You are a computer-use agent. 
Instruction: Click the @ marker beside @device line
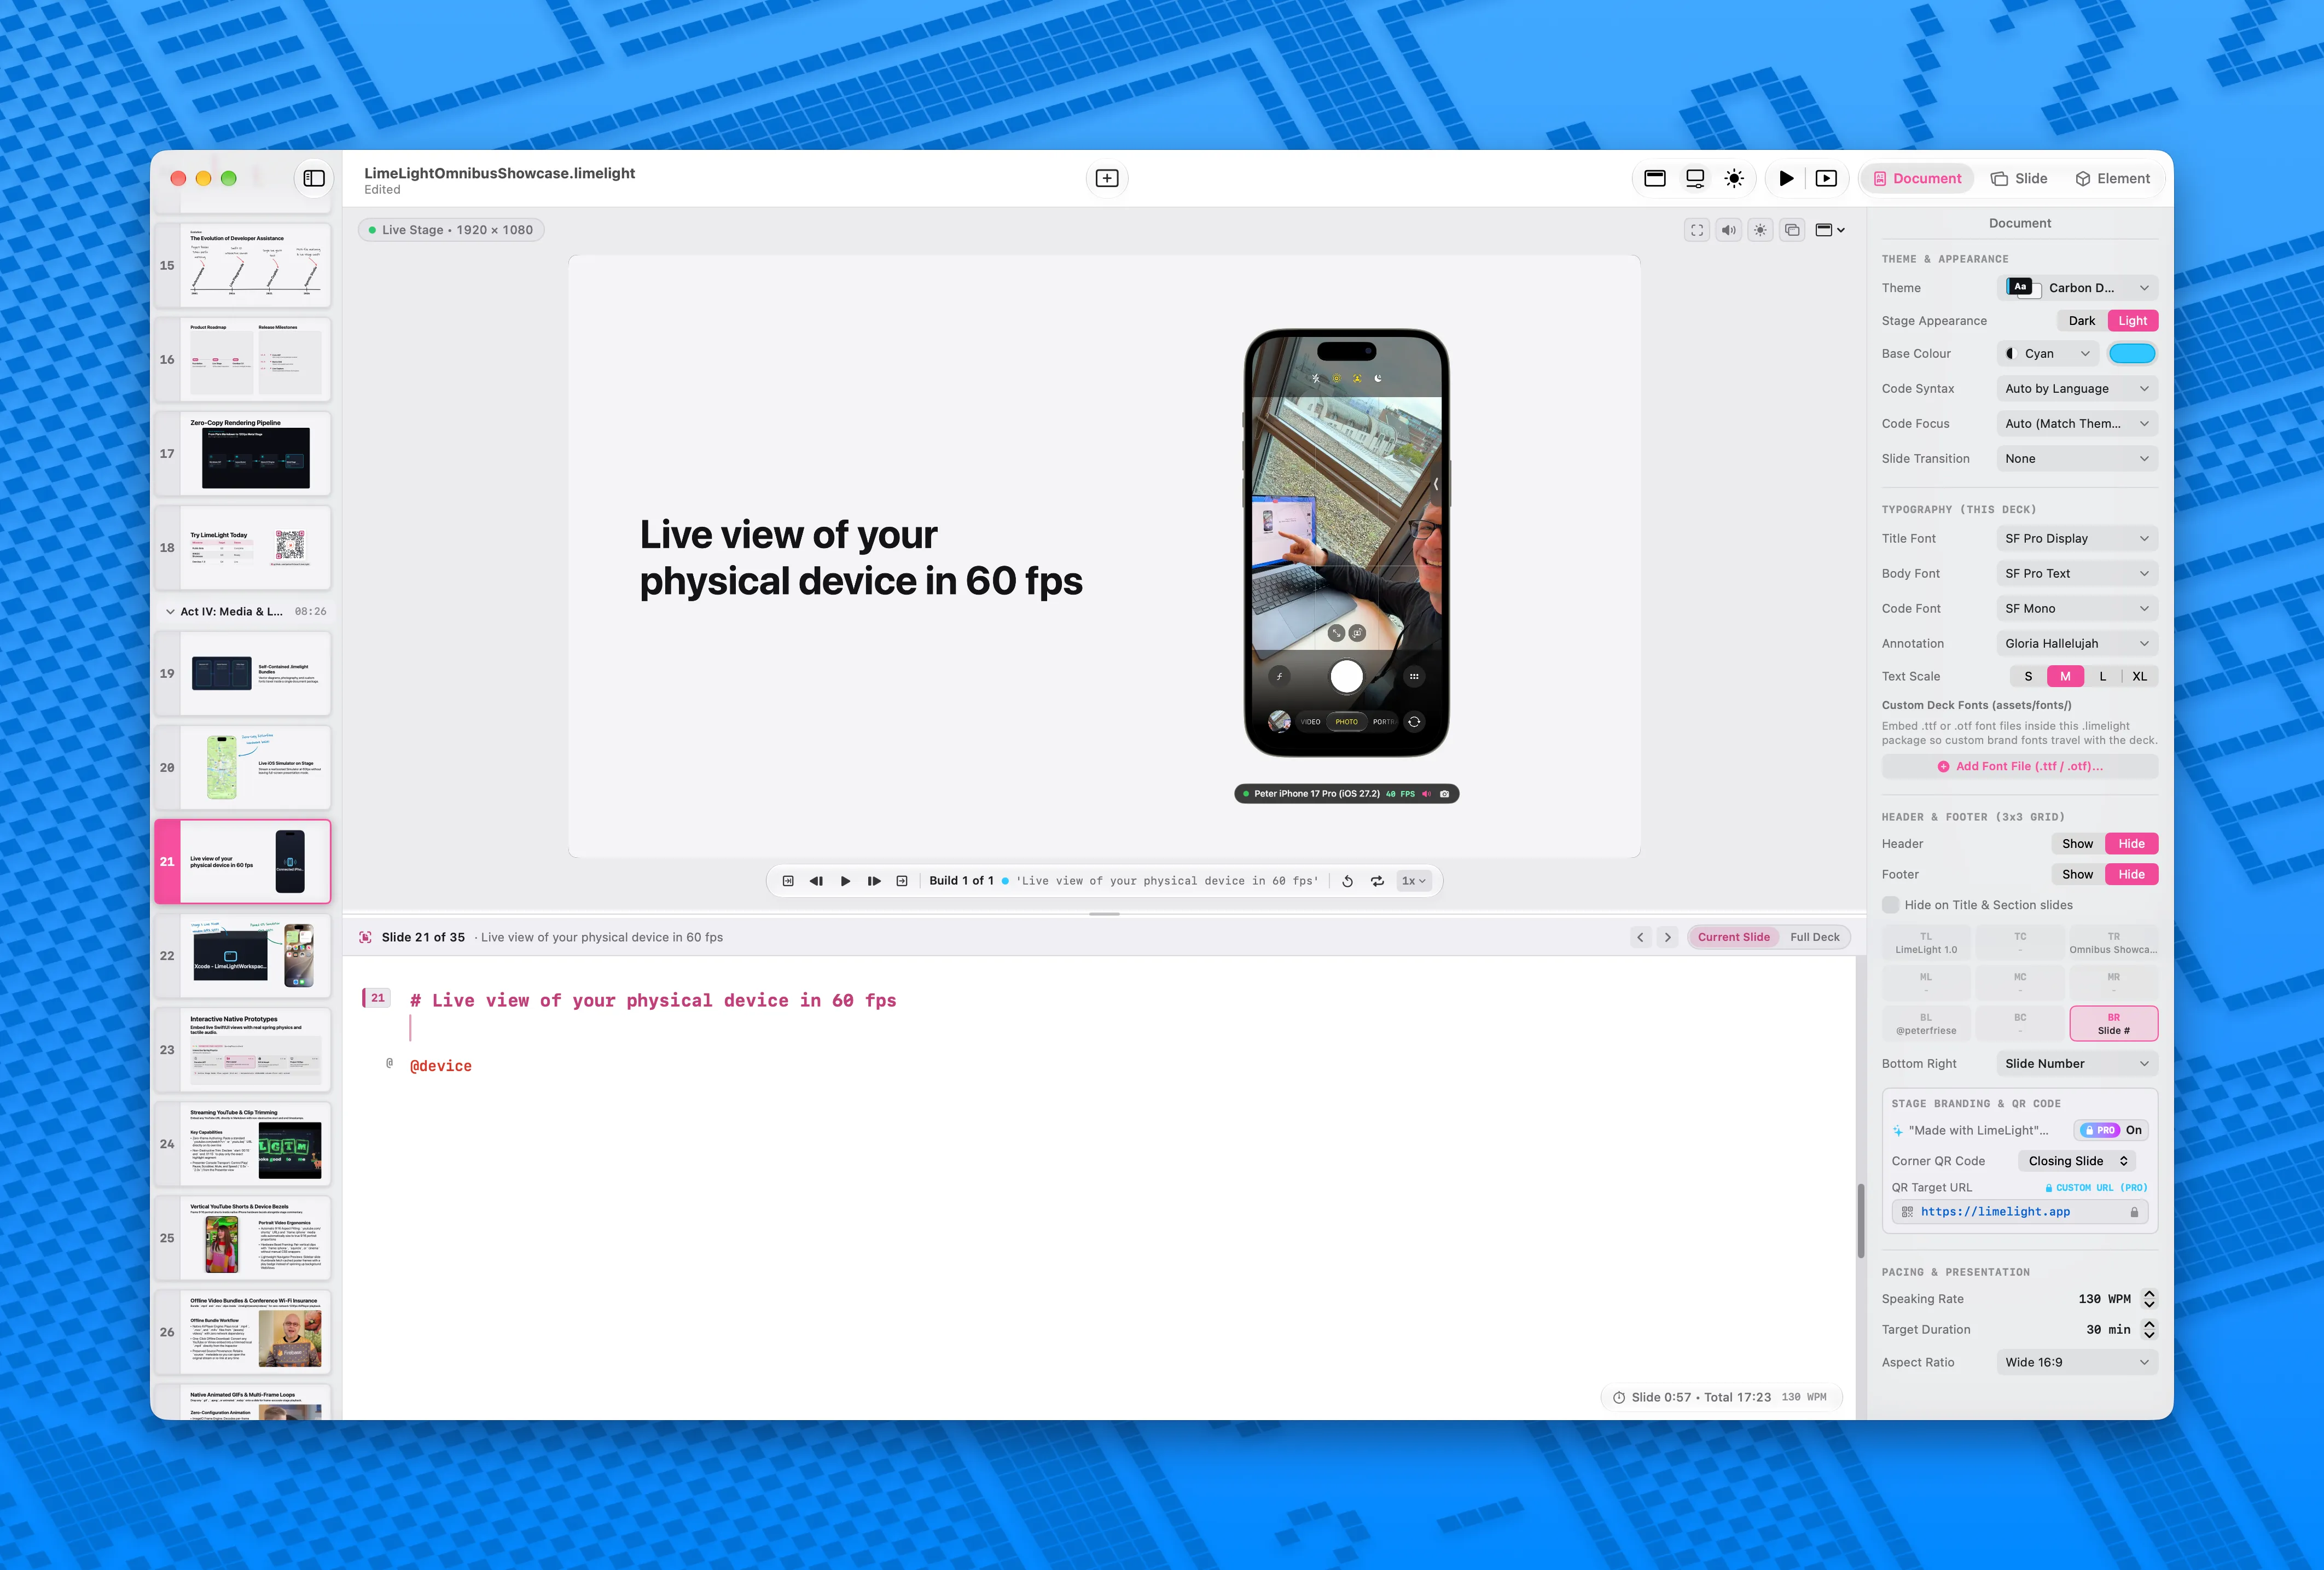tap(389, 1063)
